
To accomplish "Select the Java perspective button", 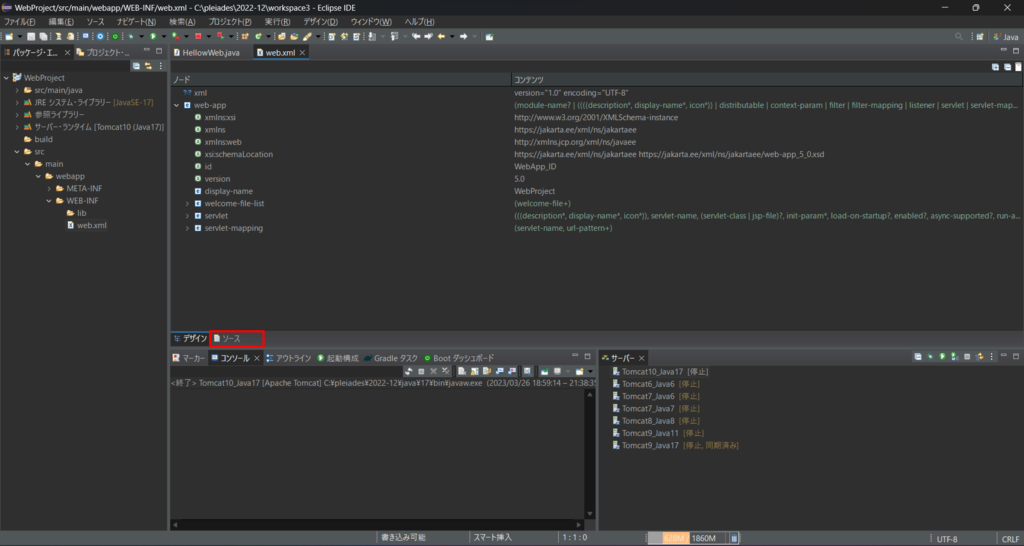I will pyautogui.click(x=1005, y=37).
